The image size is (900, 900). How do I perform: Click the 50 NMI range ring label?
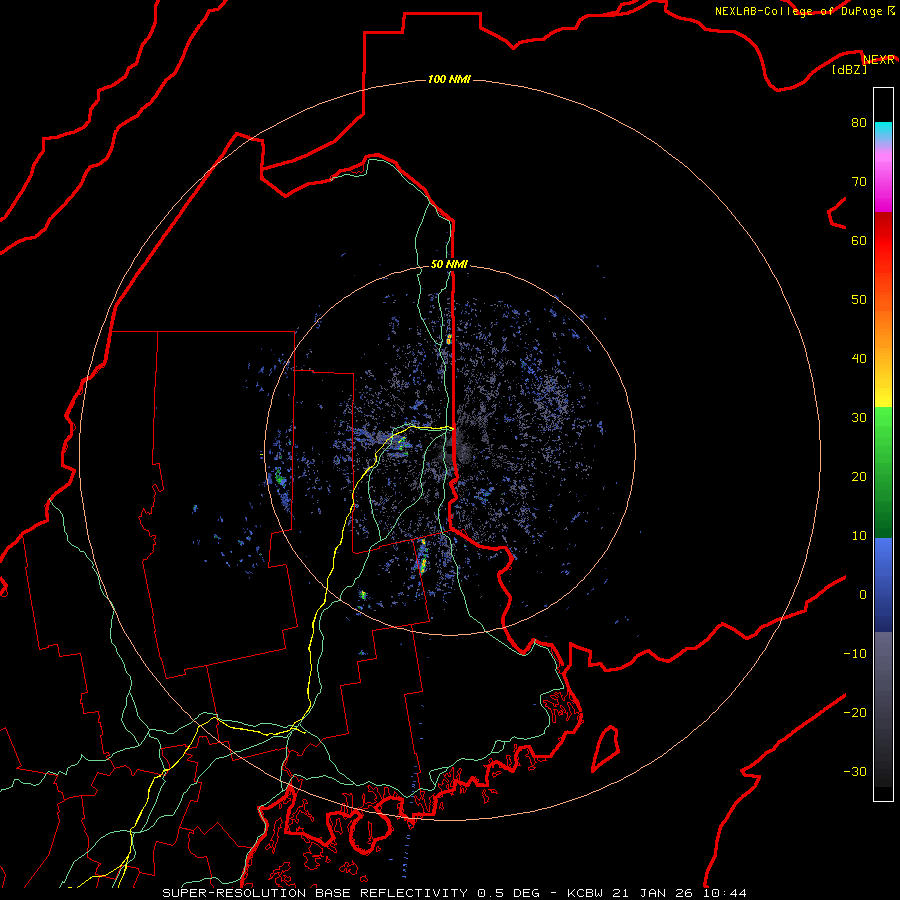tap(449, 264)
